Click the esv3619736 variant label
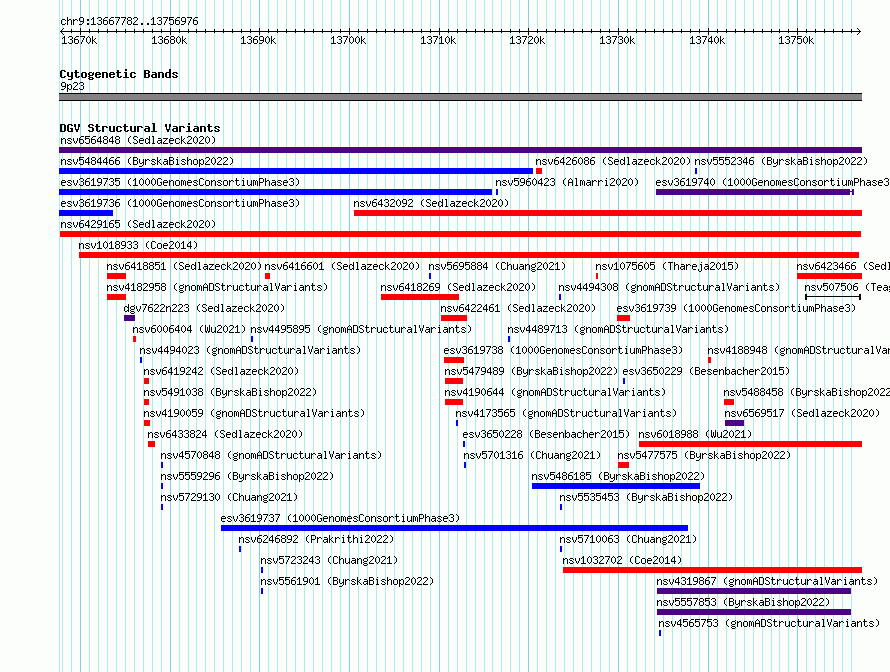 pyautogui.click(x=180, y=203)
